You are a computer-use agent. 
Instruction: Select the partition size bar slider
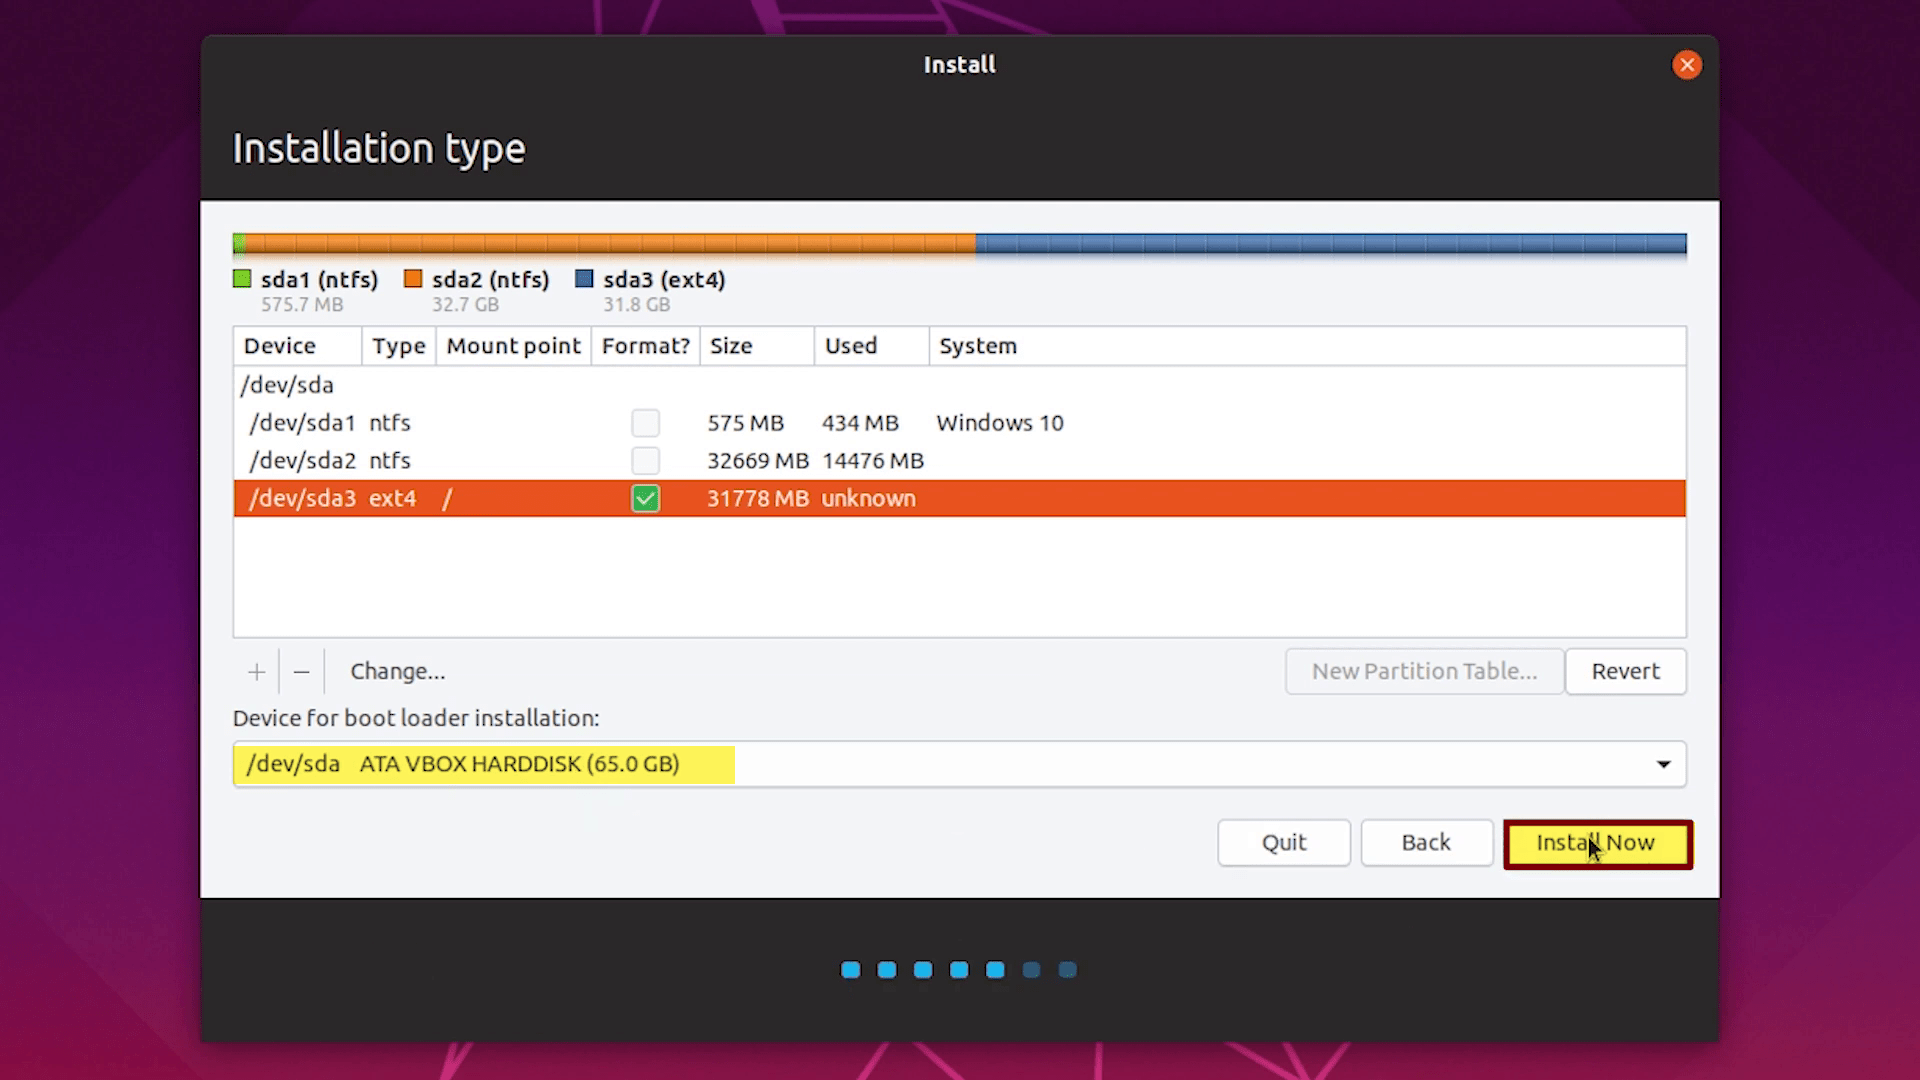click(975, 244)
